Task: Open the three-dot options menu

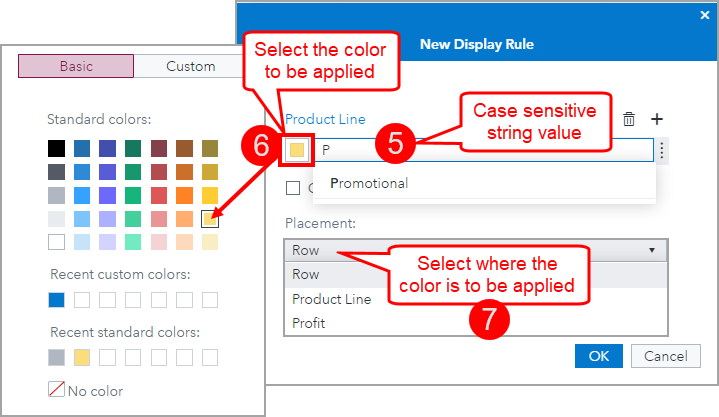Action: [x=661, y=150]
